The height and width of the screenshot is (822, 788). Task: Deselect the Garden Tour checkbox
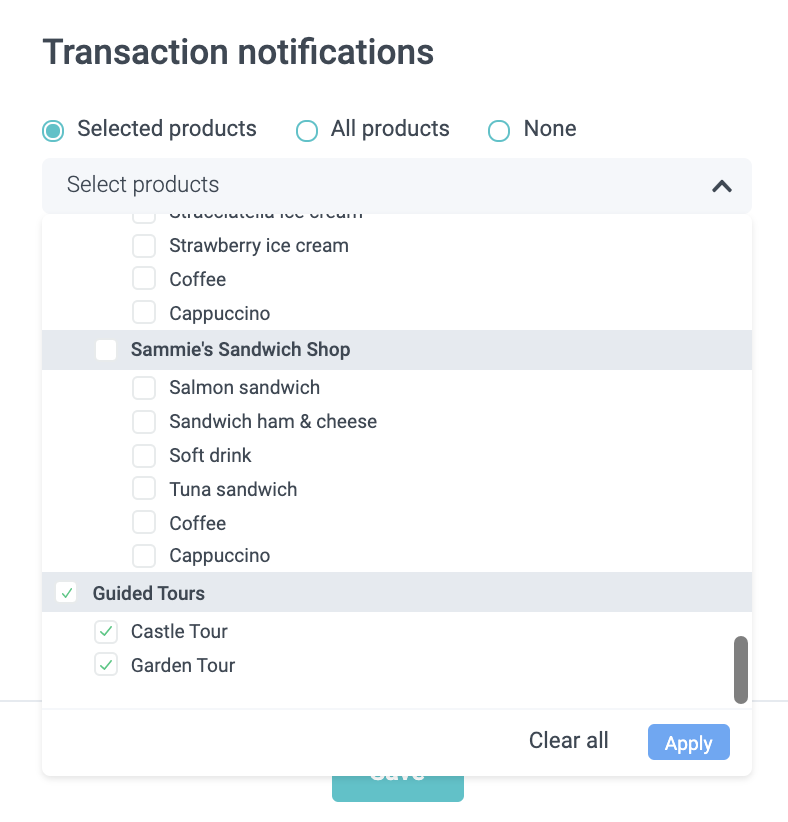pos(106,666)
